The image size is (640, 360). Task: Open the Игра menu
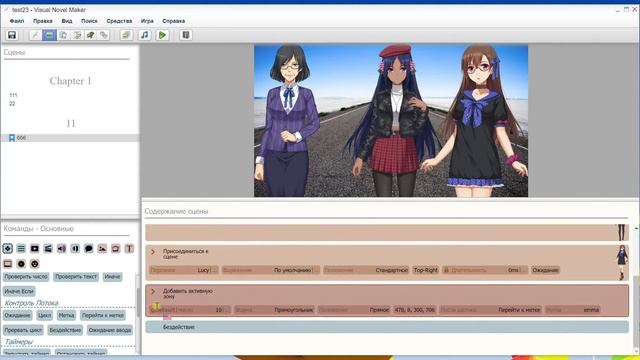(147, 21)
